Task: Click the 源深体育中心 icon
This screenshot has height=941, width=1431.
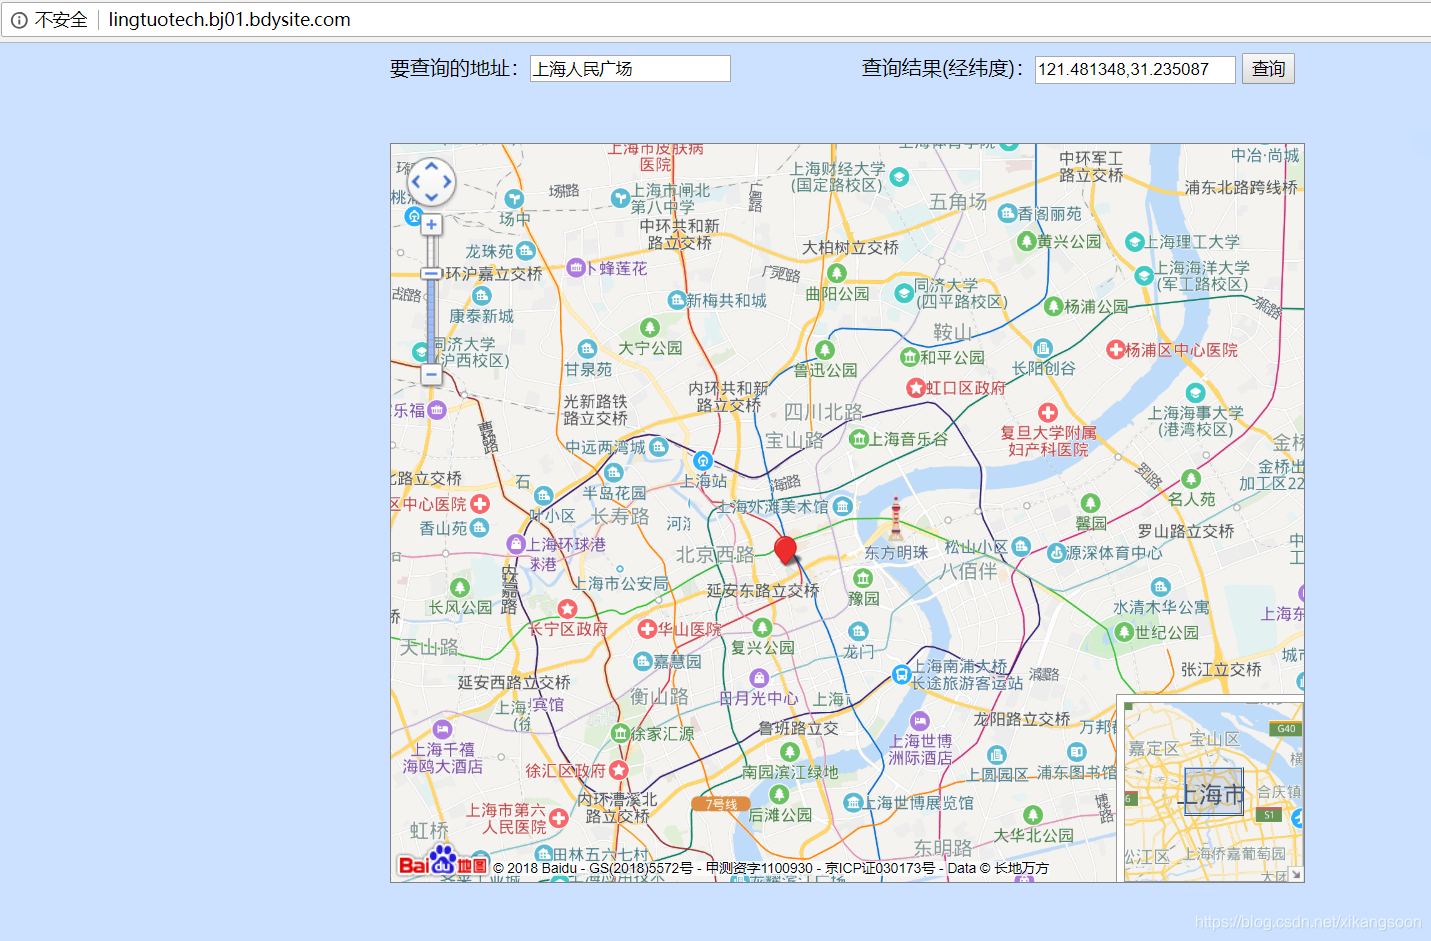Action: 1056,553
